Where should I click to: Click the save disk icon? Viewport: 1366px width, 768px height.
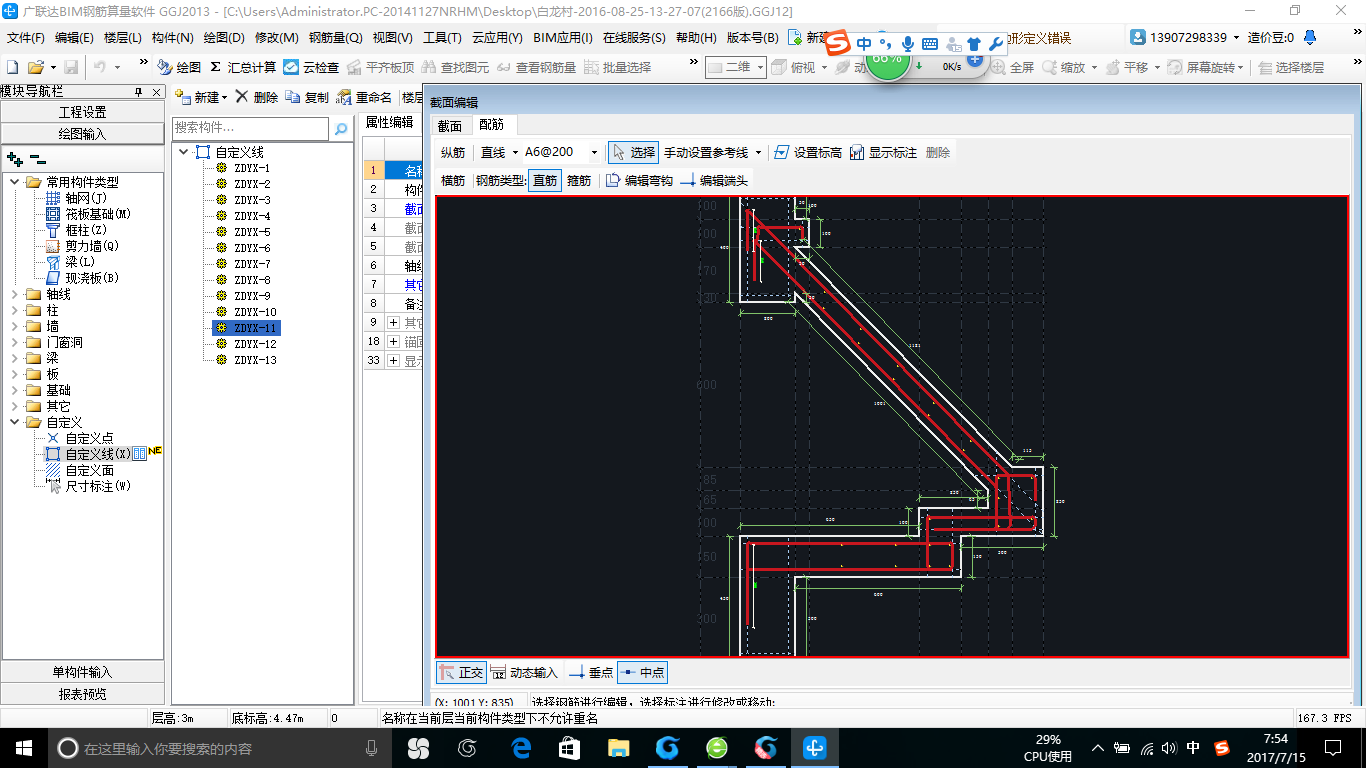pos(71,67)
